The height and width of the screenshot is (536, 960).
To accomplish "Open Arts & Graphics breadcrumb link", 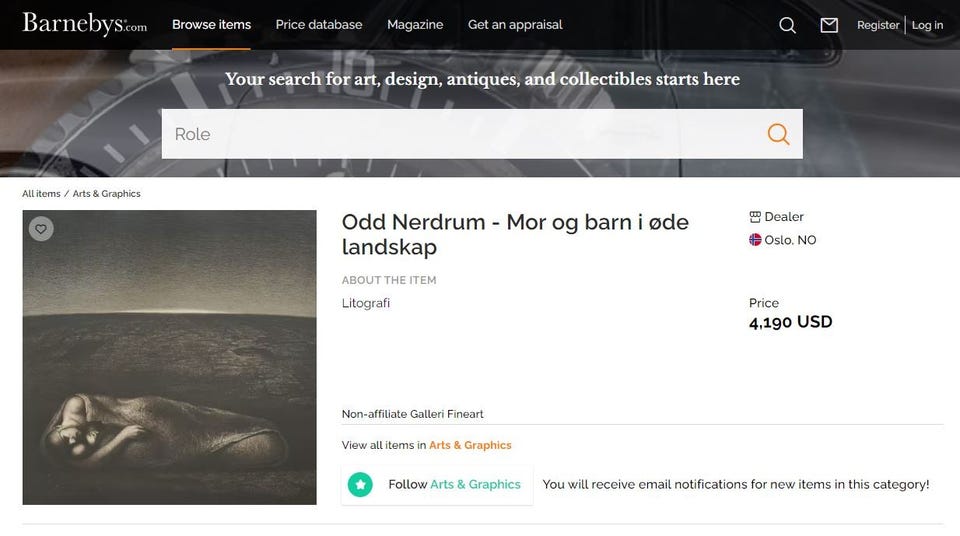I will tap(107, 194).
